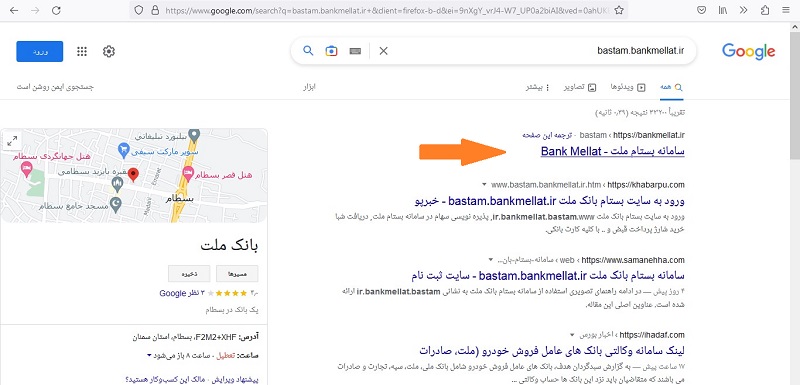The height and width of the screenshot is (385, 800).
Task: Go forward with the browser forward arrow
Action: coord(35,10)
